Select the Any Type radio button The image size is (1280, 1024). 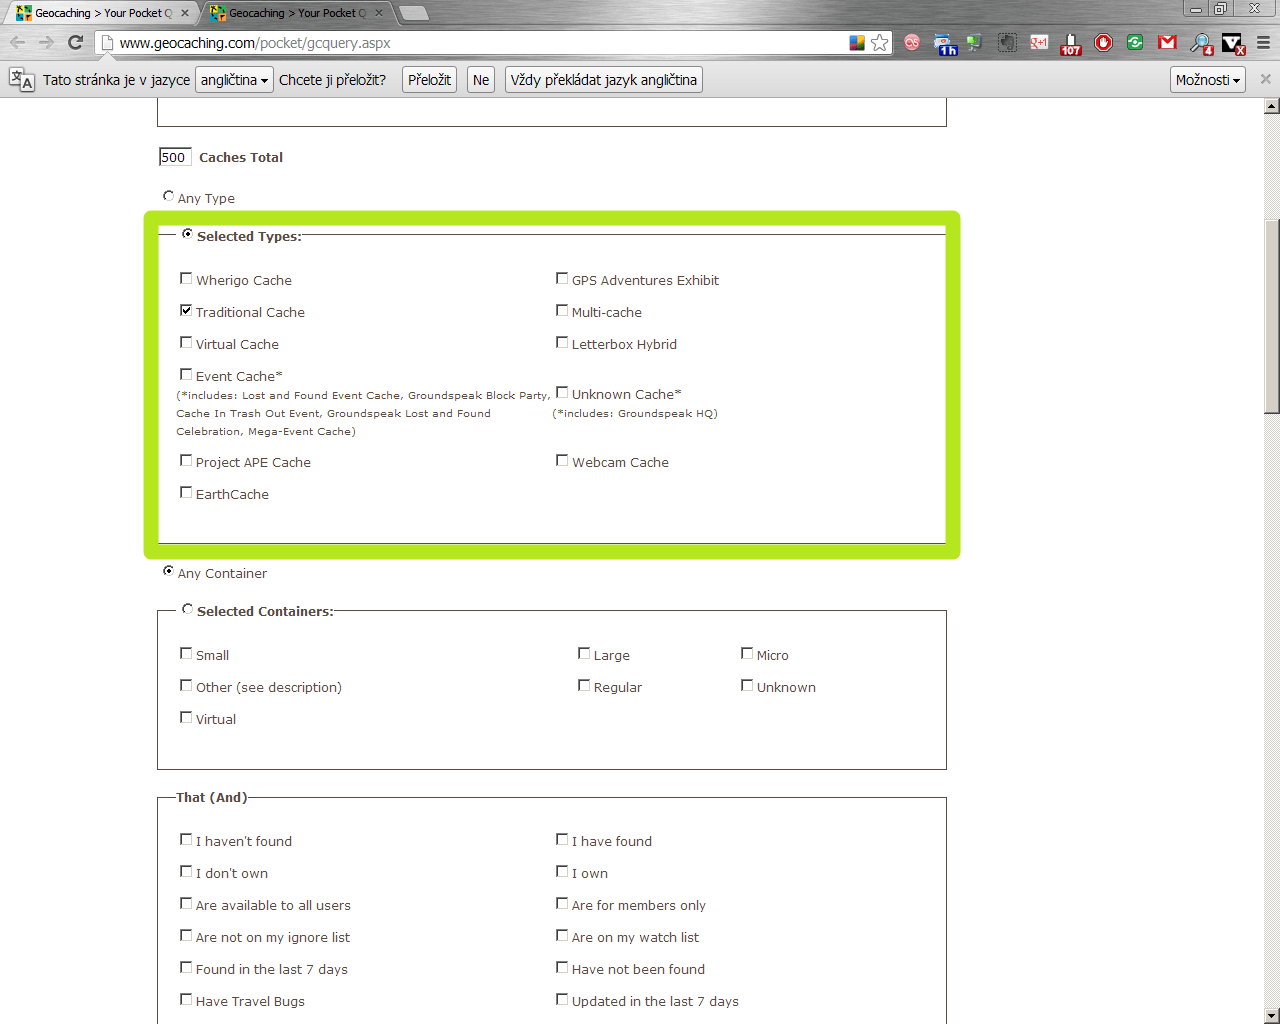tap(168, 196)
